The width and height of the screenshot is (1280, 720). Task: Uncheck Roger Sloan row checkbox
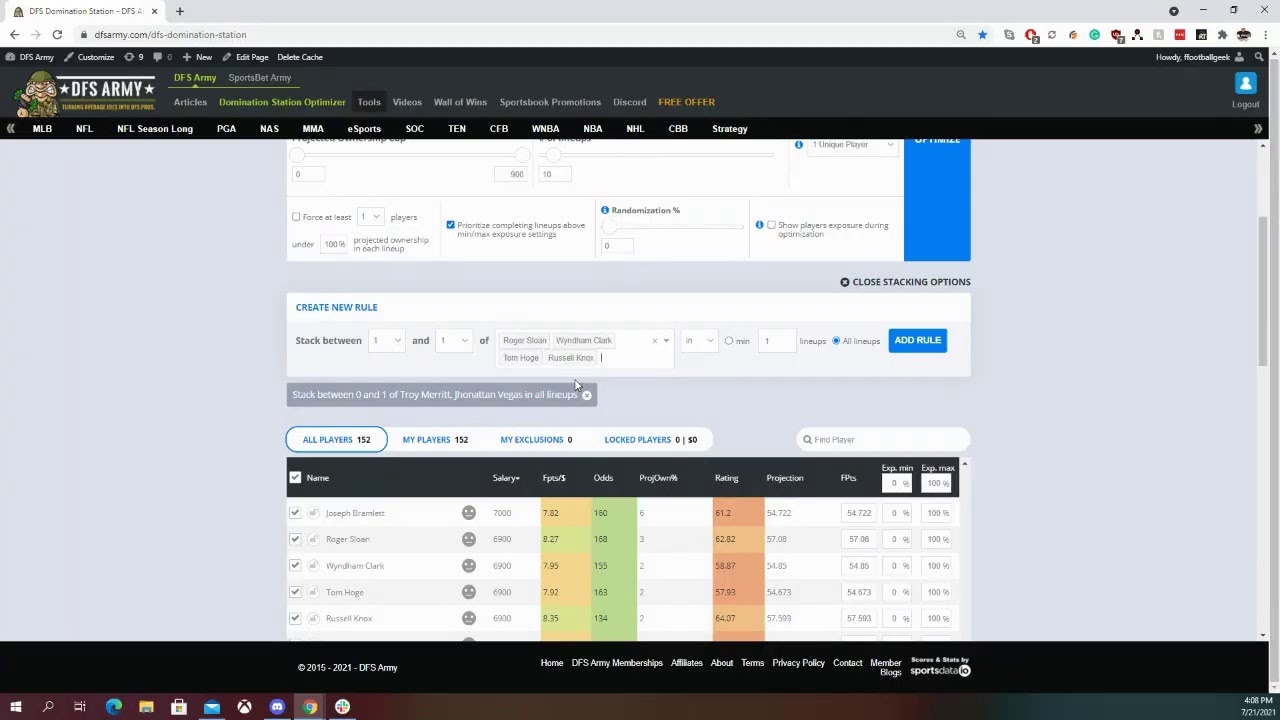(295, 539)
